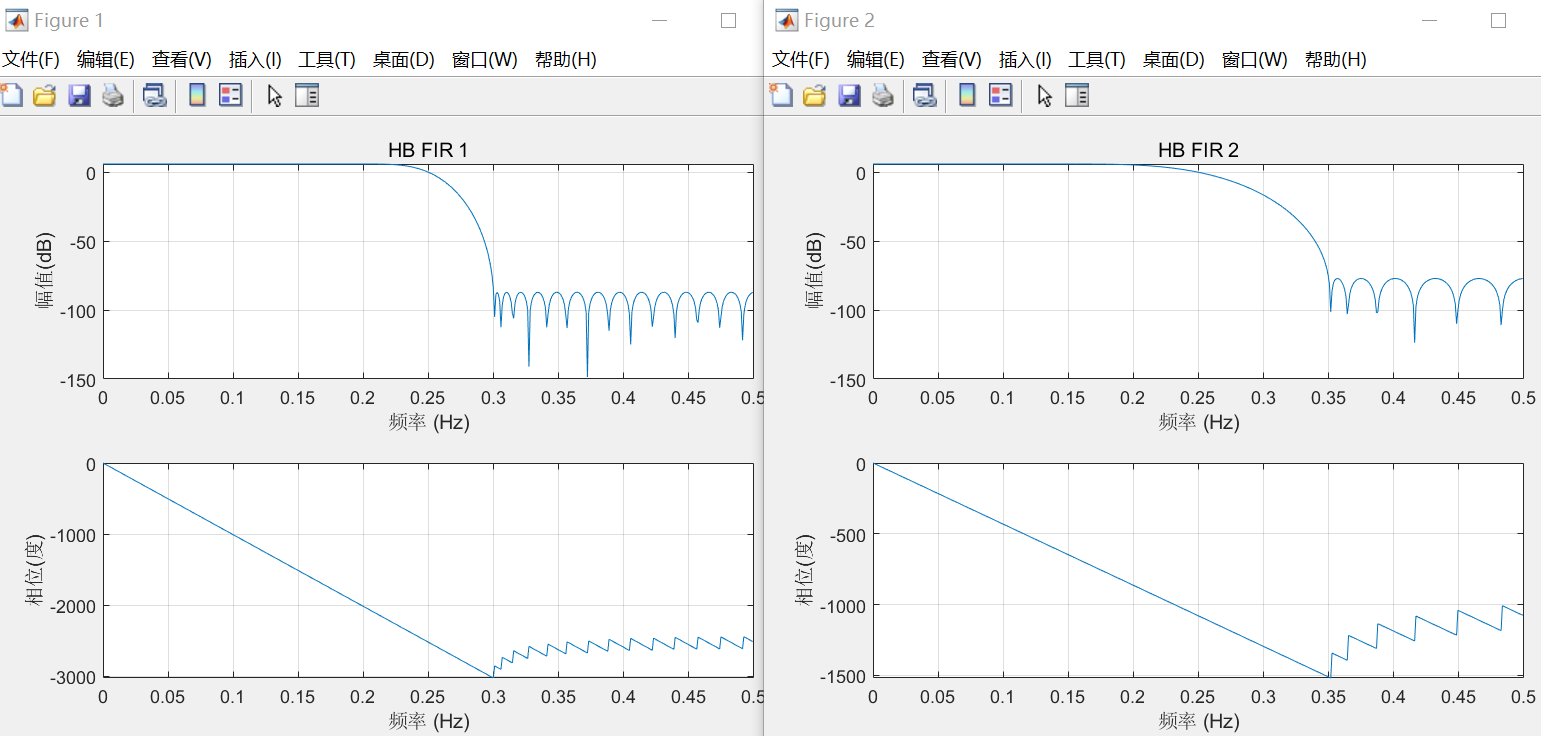Open the 窗口(W) menu in Figure 1

point(485,59)
